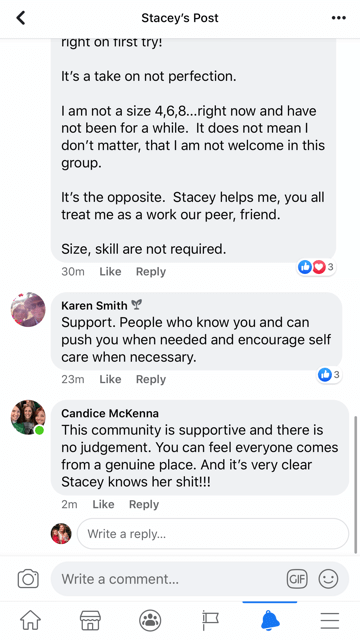Open the Pages flag tab icon

click(x=210, y=620)
